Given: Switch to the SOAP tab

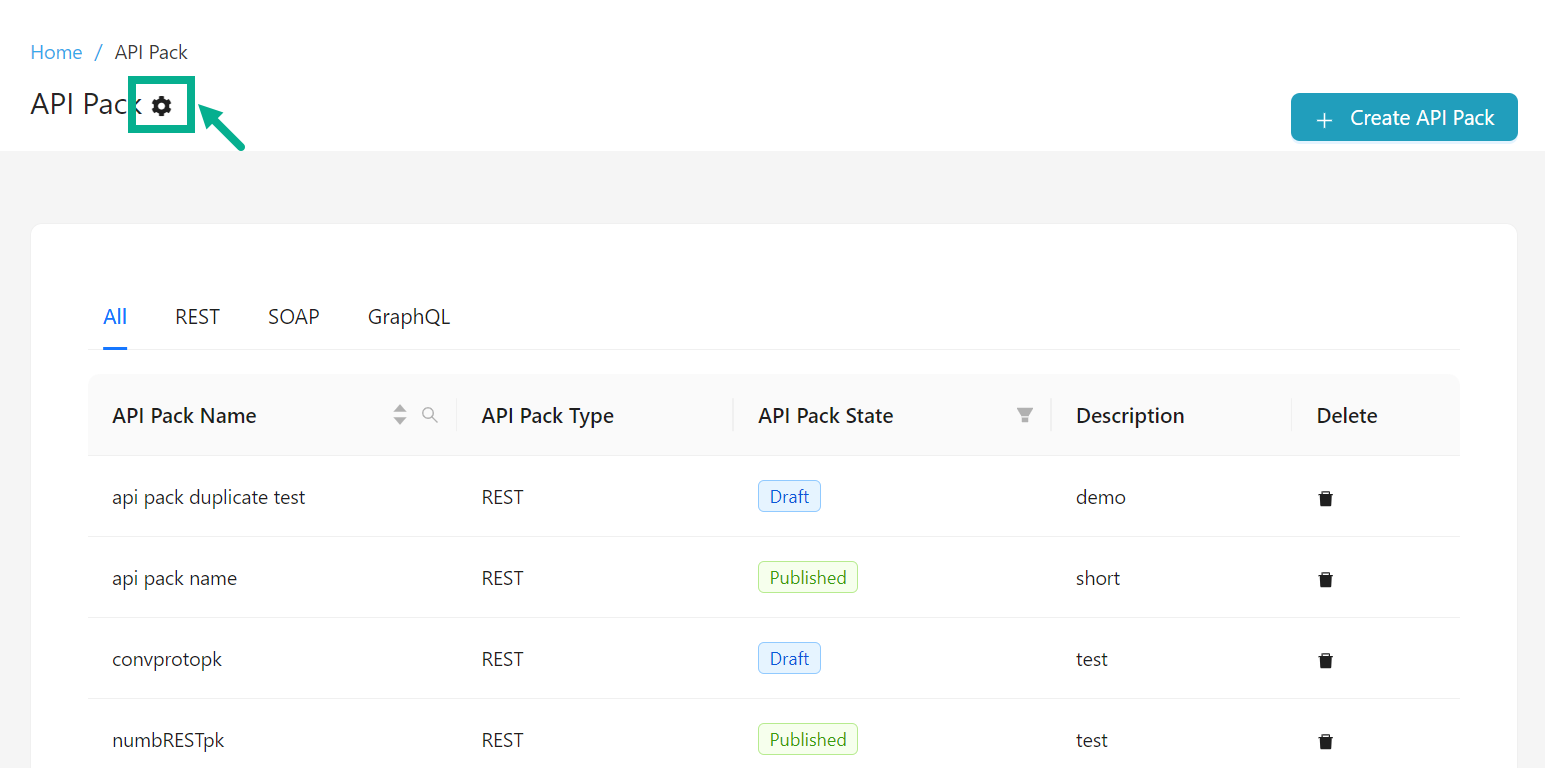Looking at the screenshot, I should [x=293, y=317].
